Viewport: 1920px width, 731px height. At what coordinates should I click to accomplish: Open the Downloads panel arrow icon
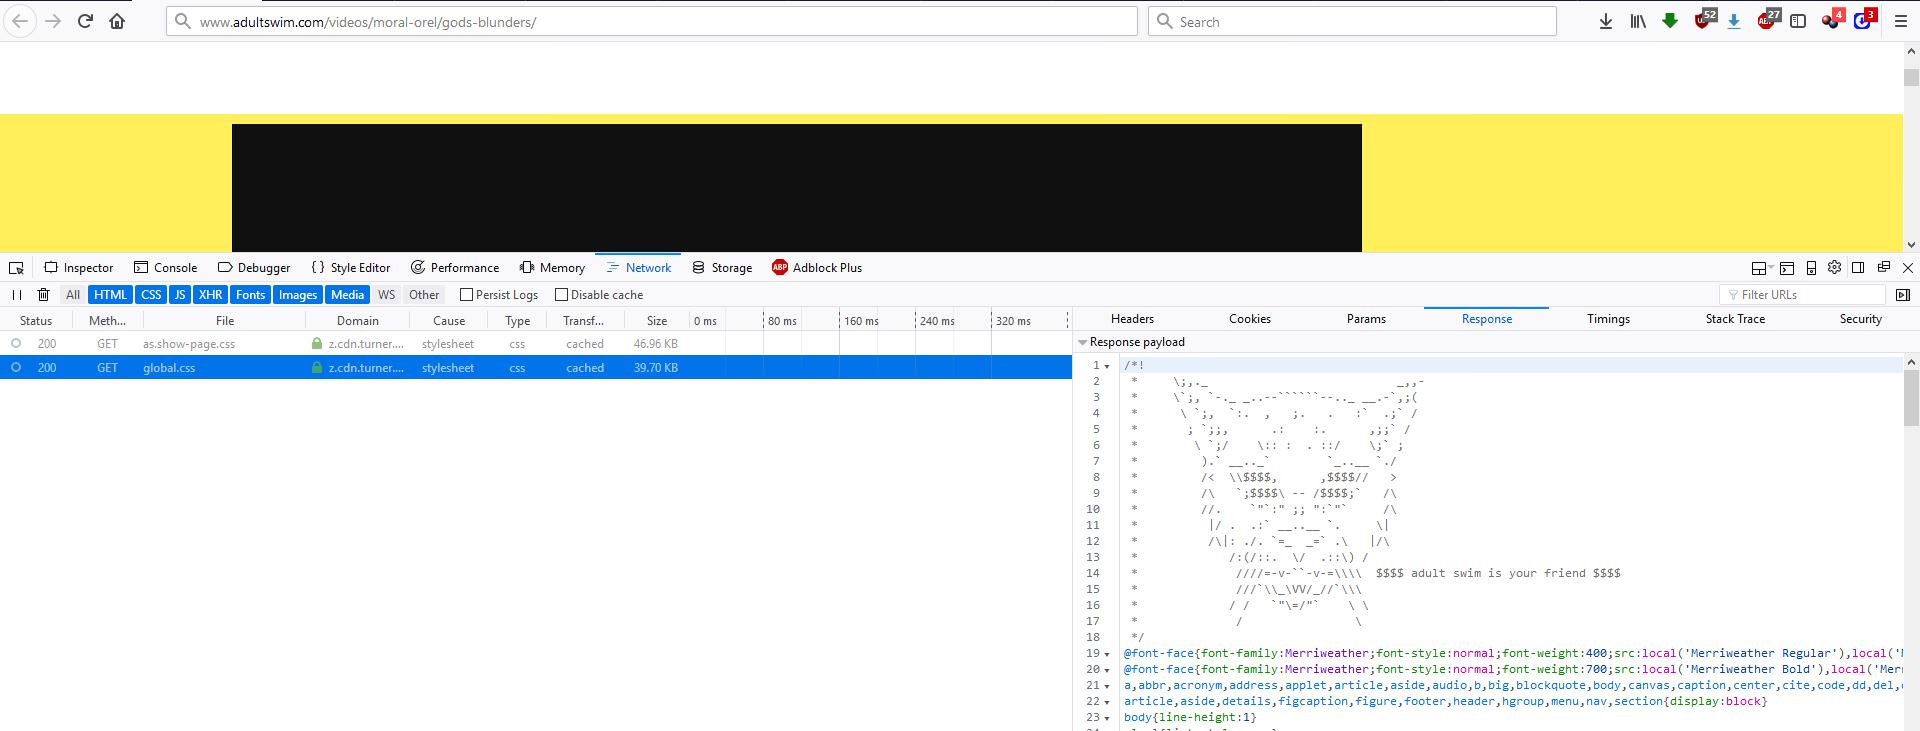click(1606, 21)
